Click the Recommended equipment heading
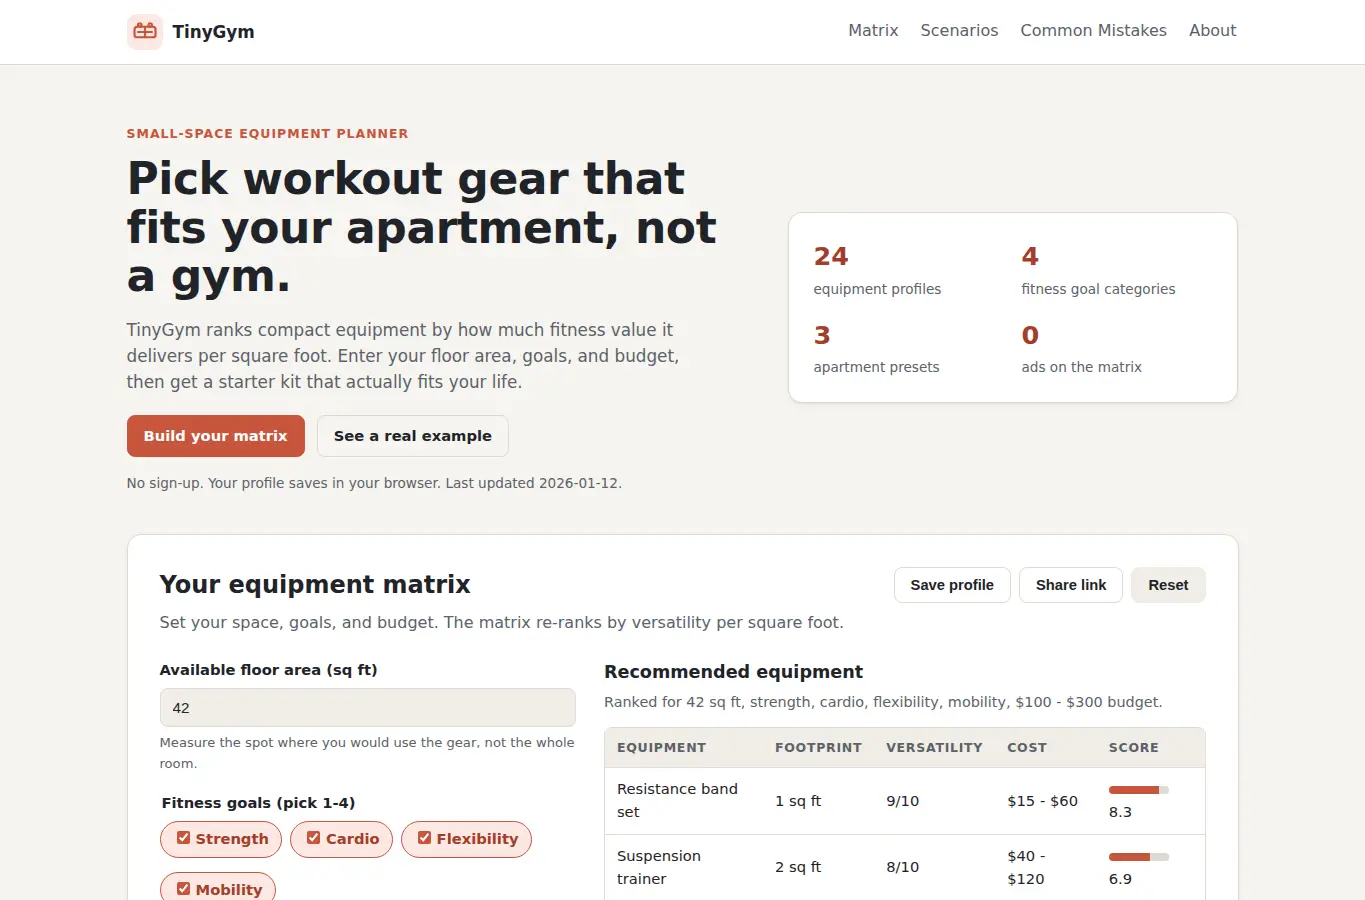1365x900 pixels. pyautogui.click(x=733, y=672)
